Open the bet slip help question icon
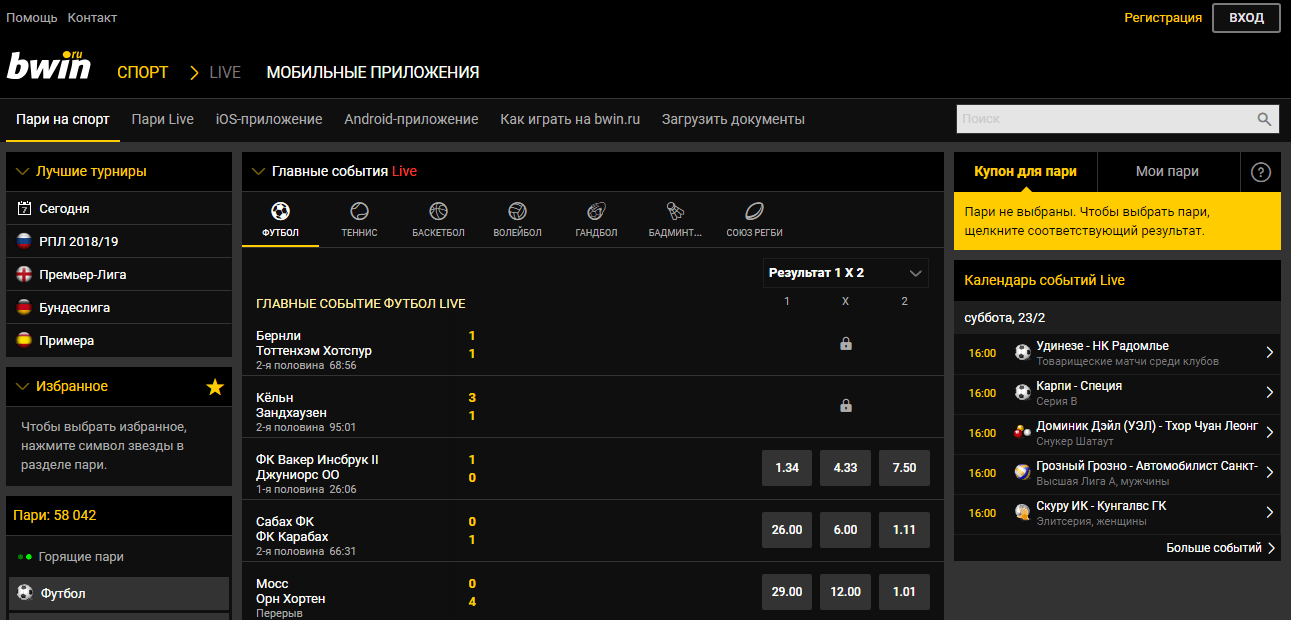The width and height of the screenshot is (1291, 620). tap(1261, 172)
